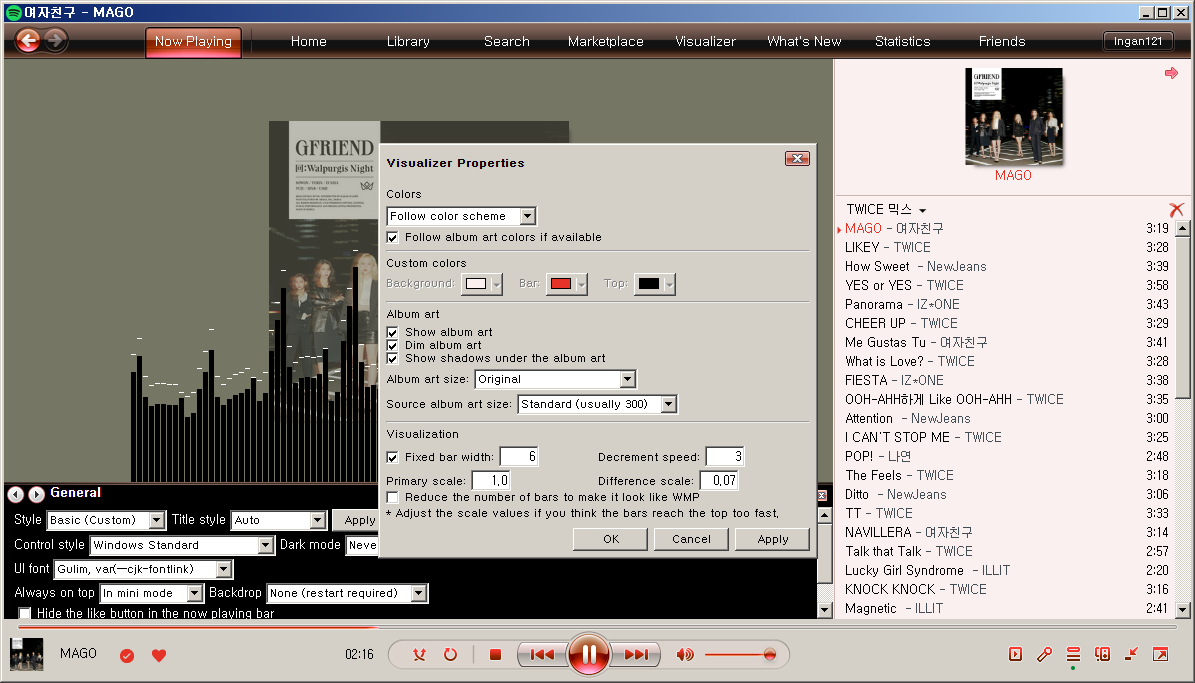The height and width of the screenshot is (683, 1195).
Task: Click the small album thumbnail in playing bar
Action: point(27,654)
